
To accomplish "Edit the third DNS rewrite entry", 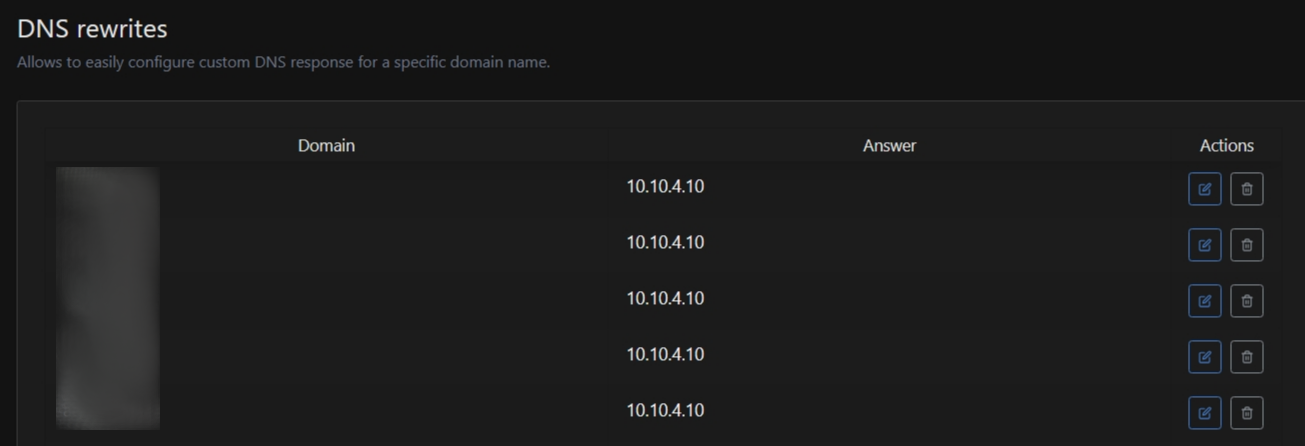I will coord(1205,301).
